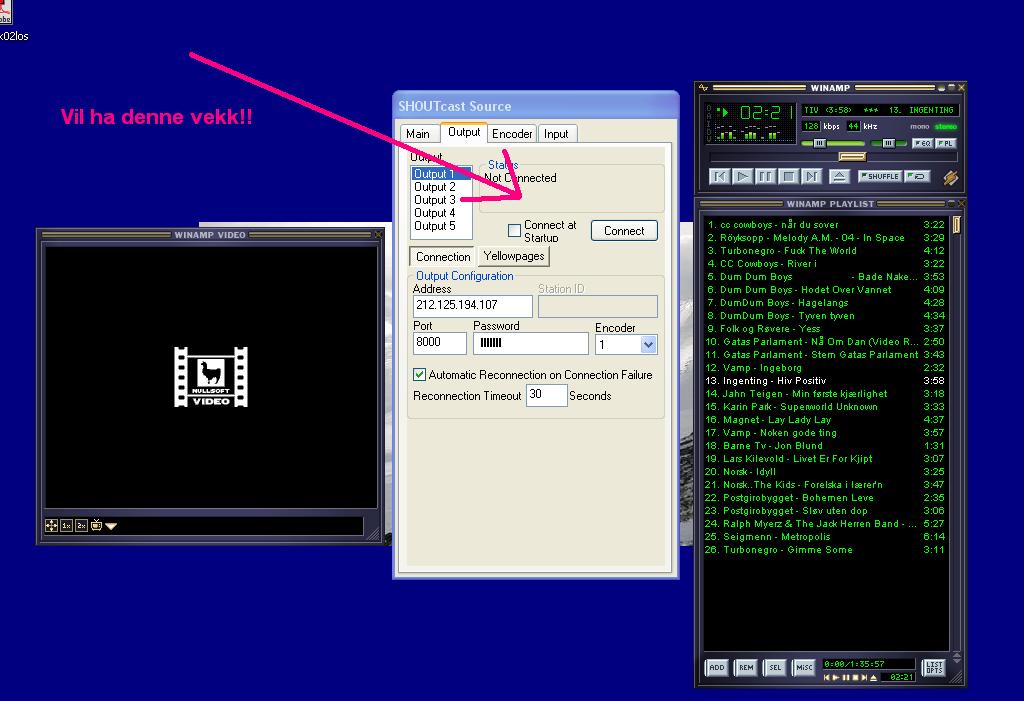Viewport: 1024px width, 701px height.
Task: Uncheck Automatic Reconnection on Connection Failure
Action: pyautogui.click(x=419, y=374)
